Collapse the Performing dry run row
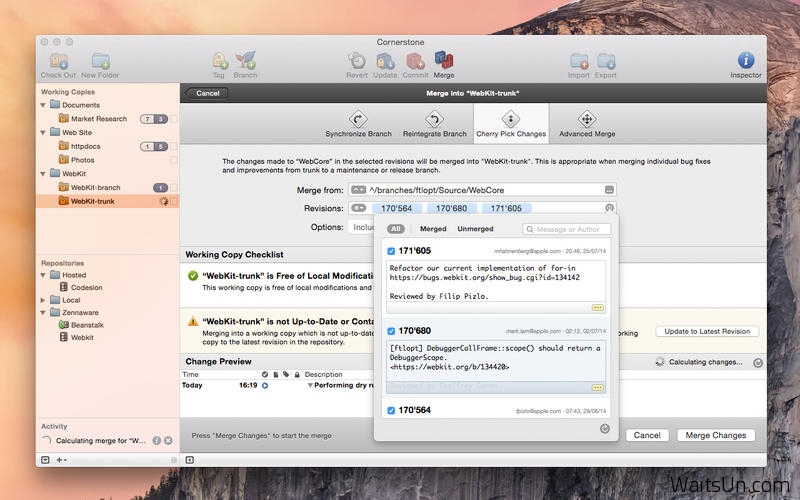The width and height of the screenshot is (800, 500). click(310, 386)
